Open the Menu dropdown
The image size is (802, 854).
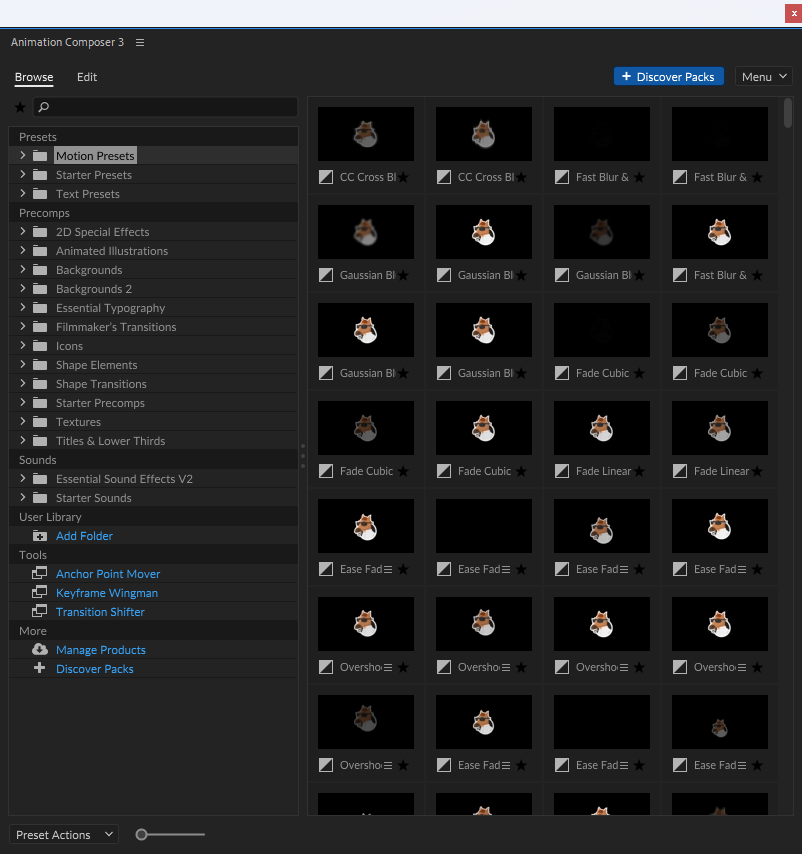click(x=763, y=77)
